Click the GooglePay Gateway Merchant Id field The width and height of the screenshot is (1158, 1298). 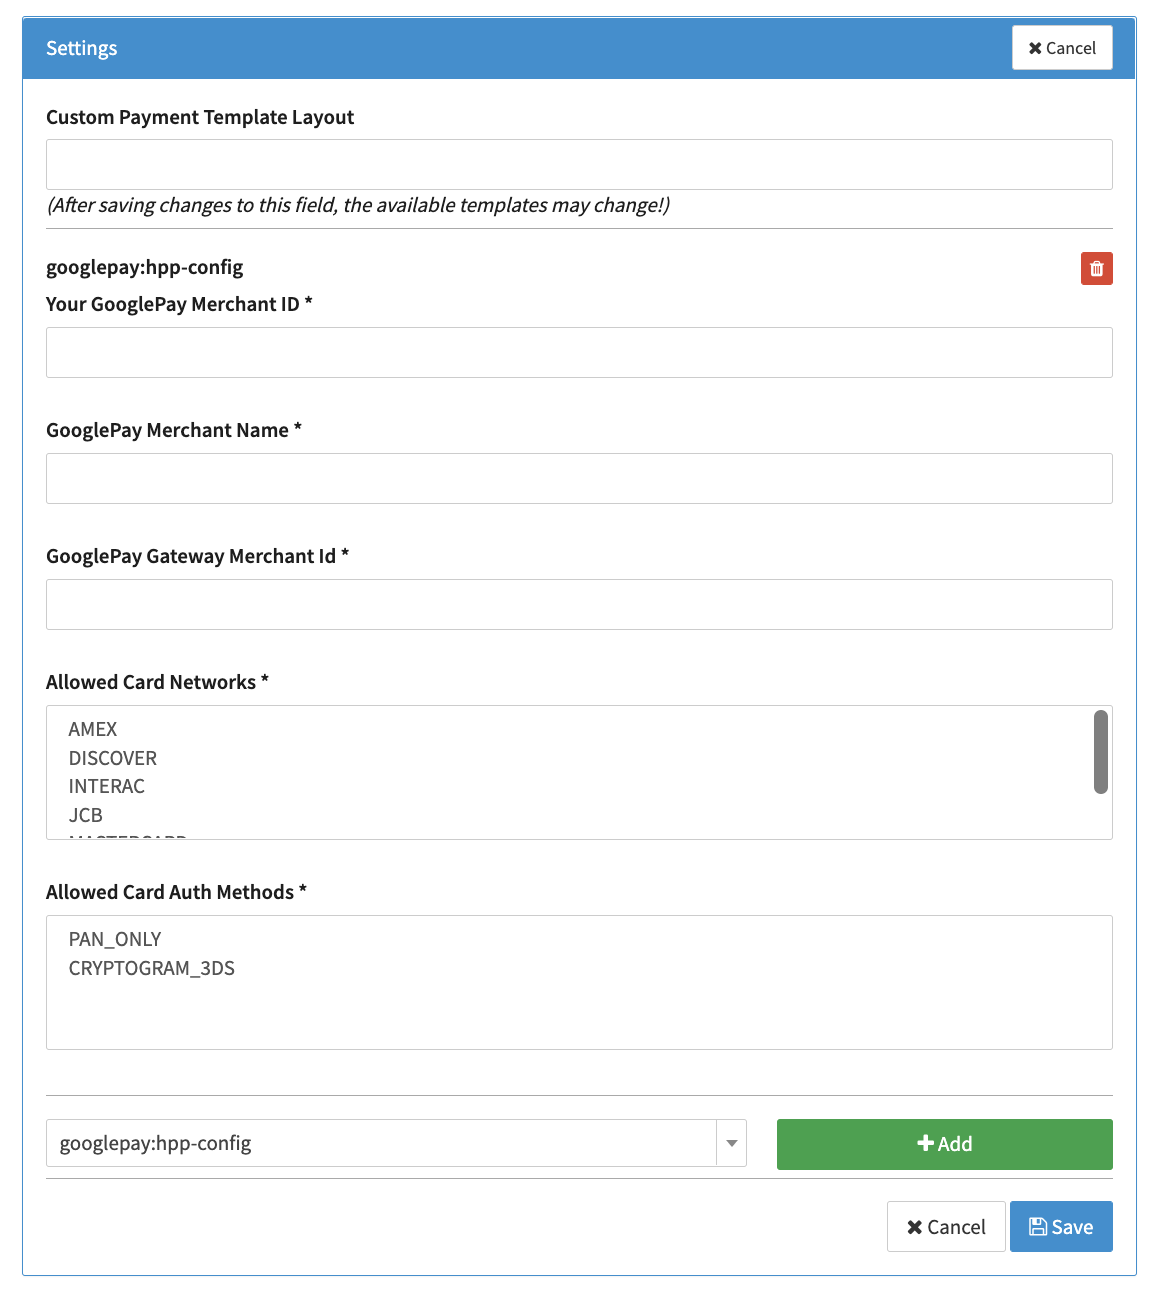(x=579, y=605)
